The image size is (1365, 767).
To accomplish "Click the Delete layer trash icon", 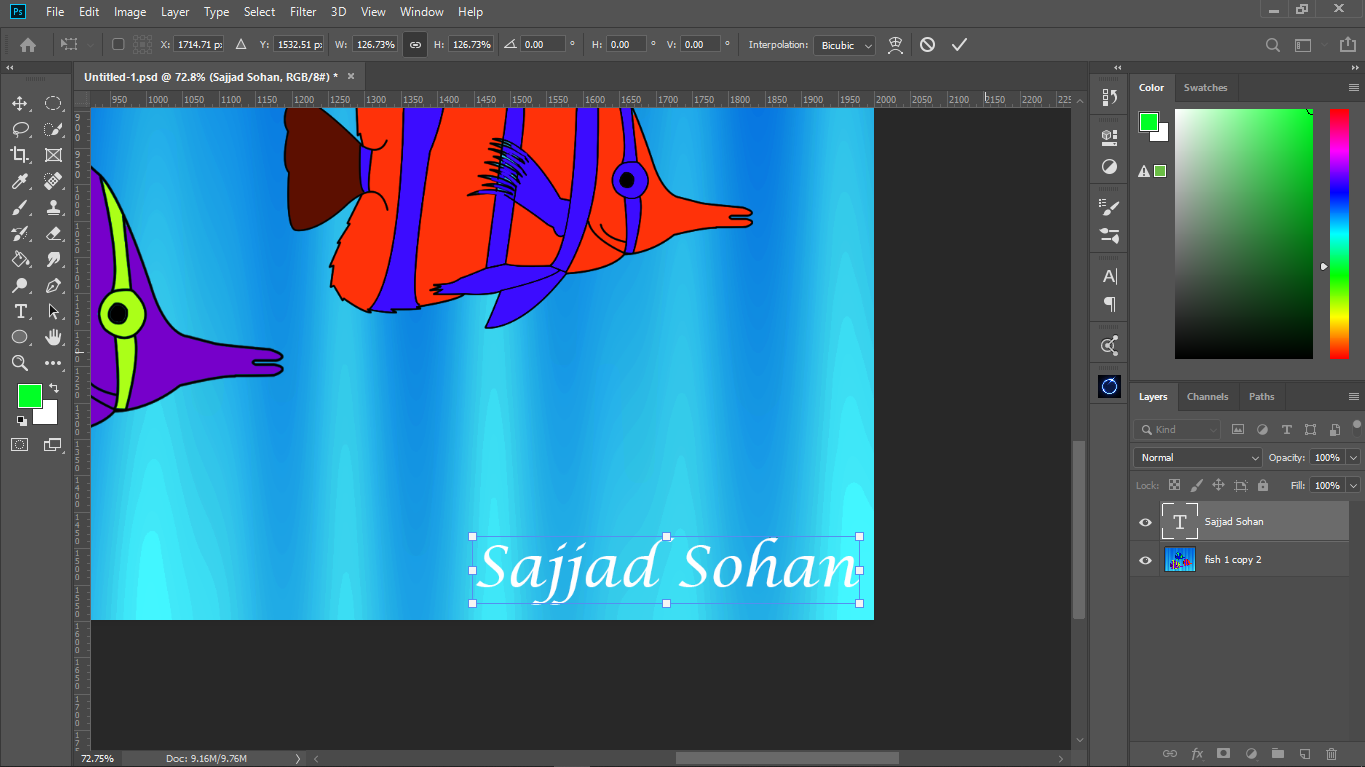I will [1331, 753].
